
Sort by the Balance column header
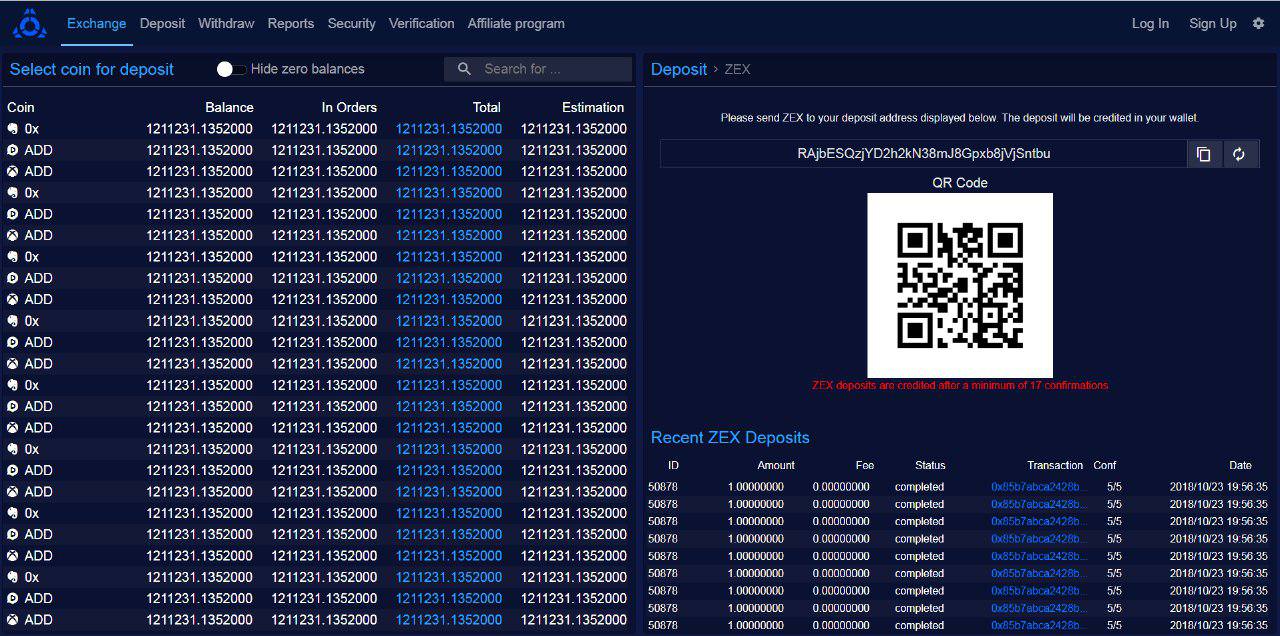tap(229, 107)
